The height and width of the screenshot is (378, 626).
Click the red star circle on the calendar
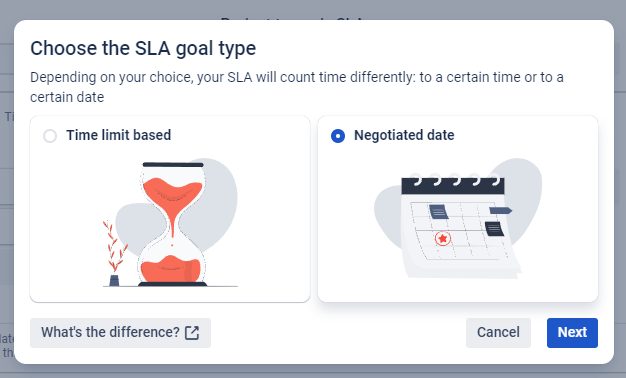click(x=442, y=239)
